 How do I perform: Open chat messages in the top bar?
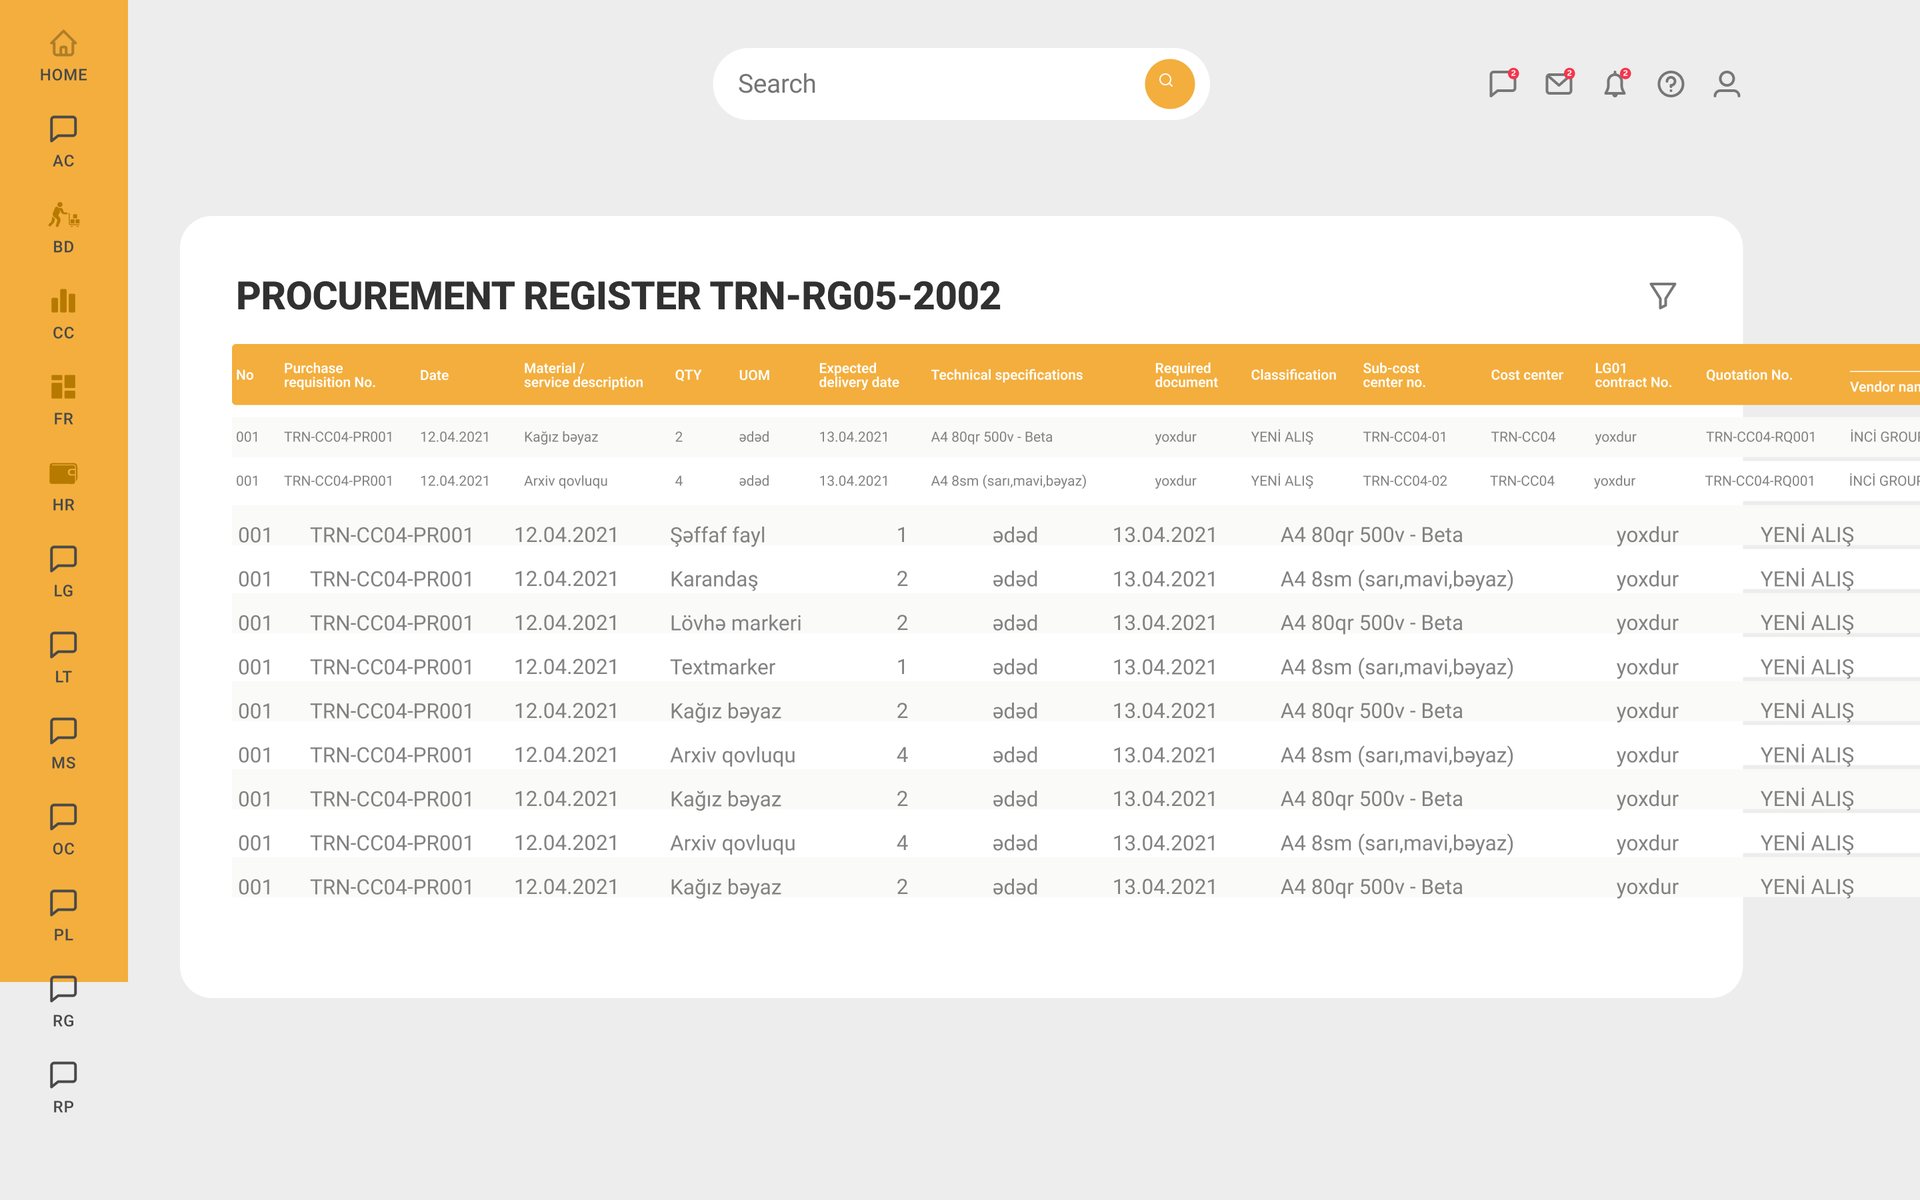pos(1502,83)
